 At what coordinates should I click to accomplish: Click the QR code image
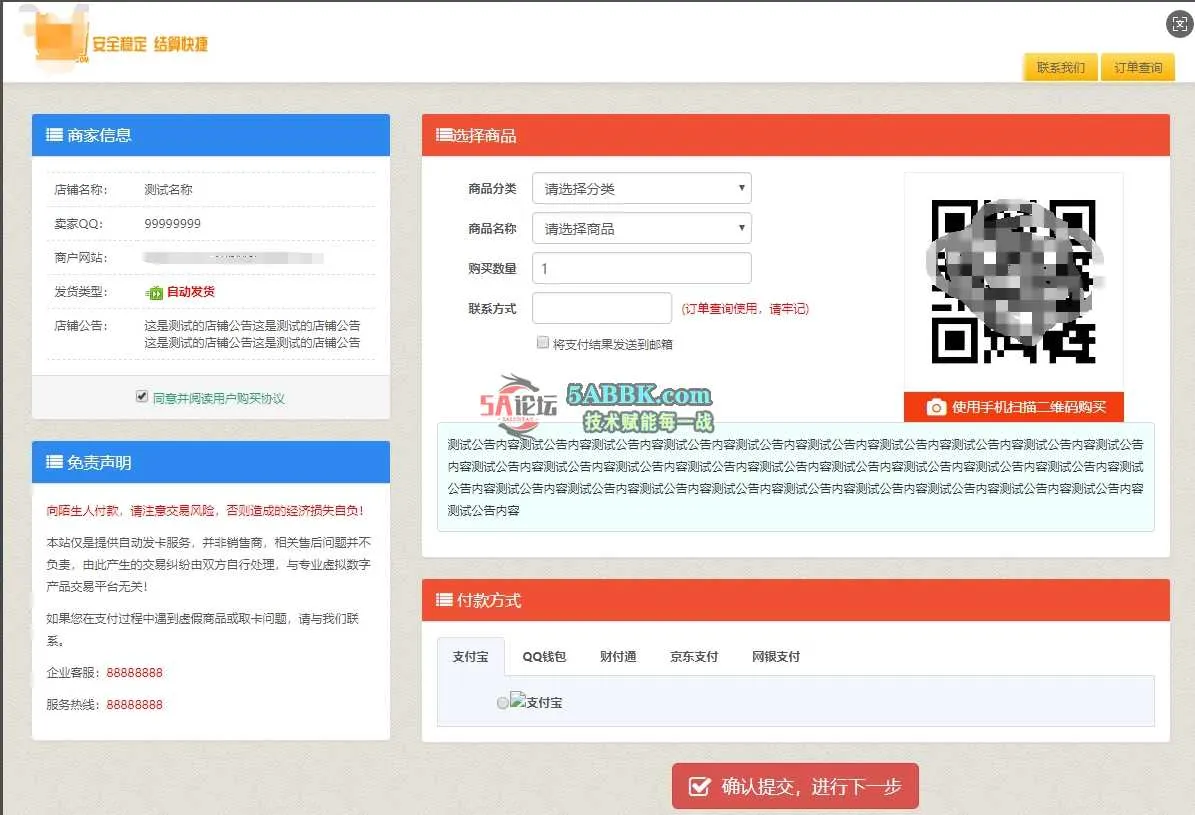[1013, 282]
